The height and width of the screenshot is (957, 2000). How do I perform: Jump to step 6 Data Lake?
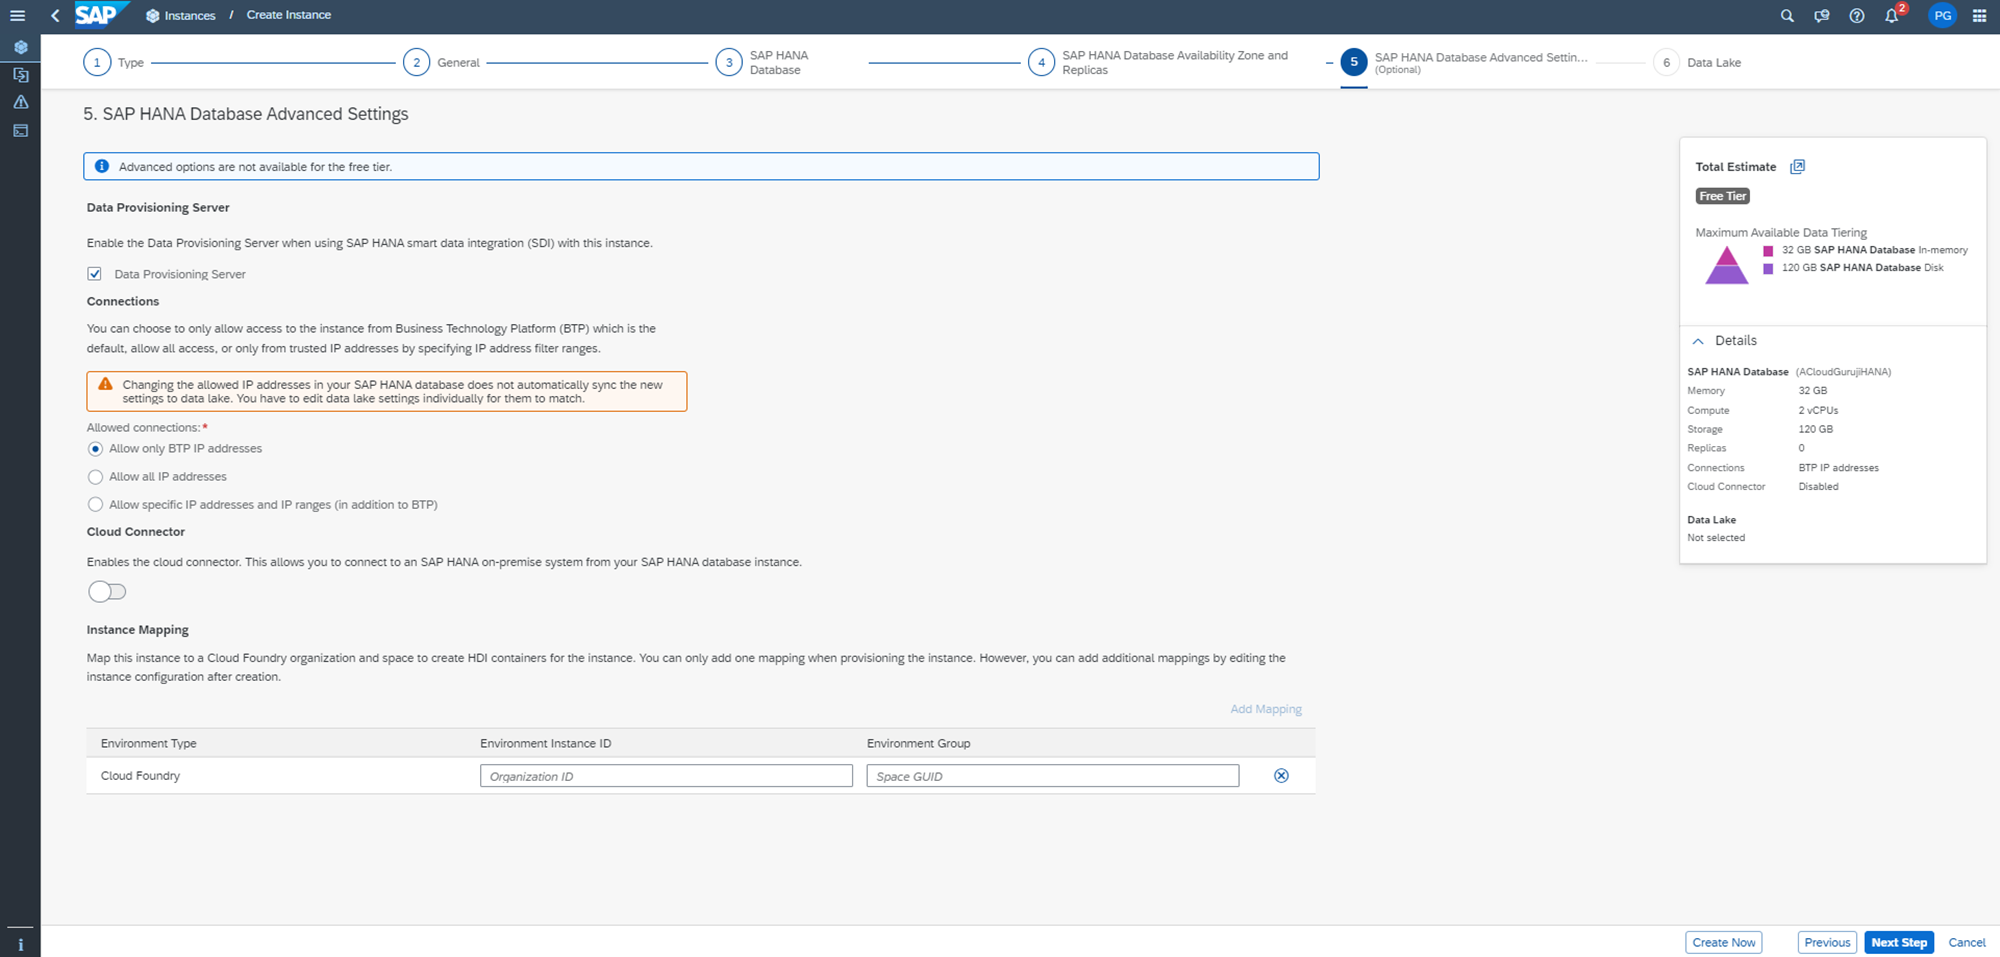(x=1666, y=63)
